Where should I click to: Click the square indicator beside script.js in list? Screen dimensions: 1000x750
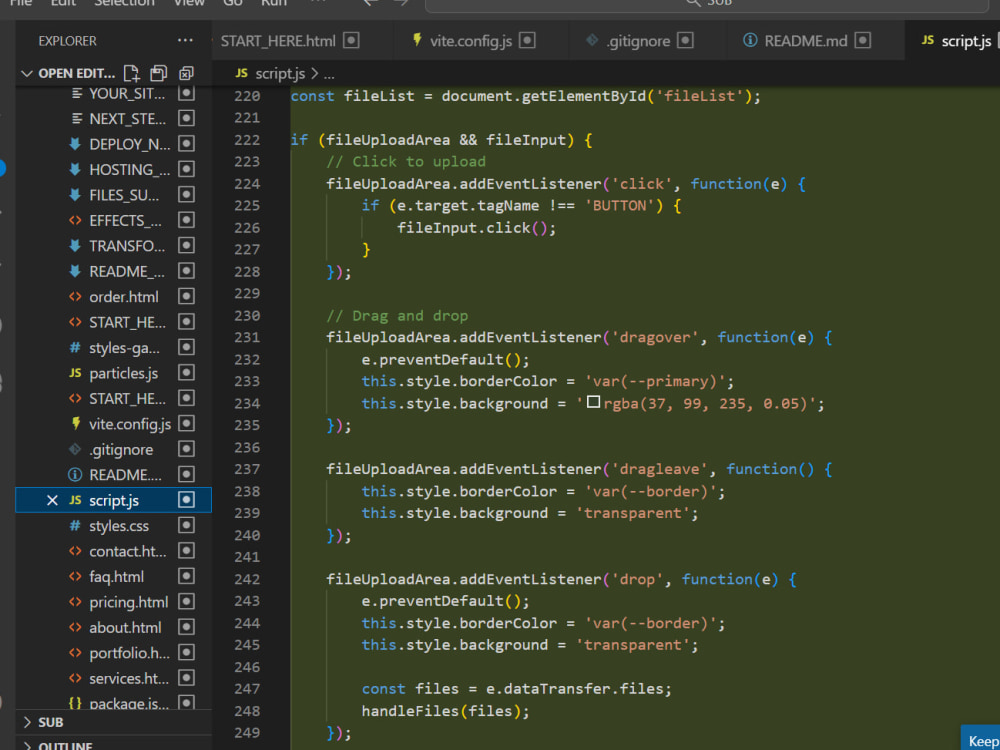click(186, 500)
